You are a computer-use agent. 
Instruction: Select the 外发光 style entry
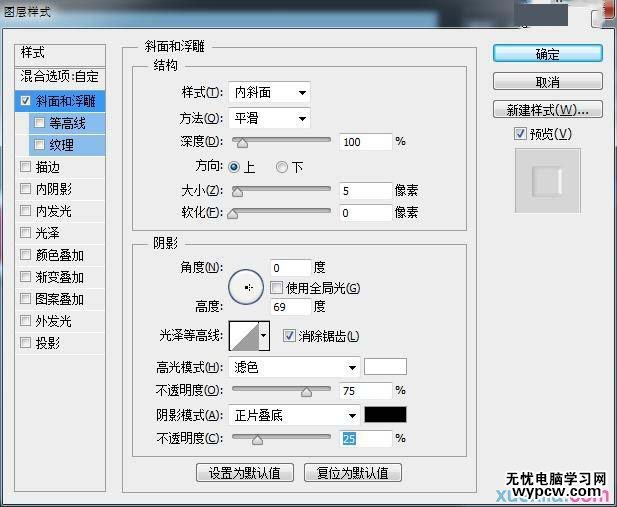click(54, 321)
